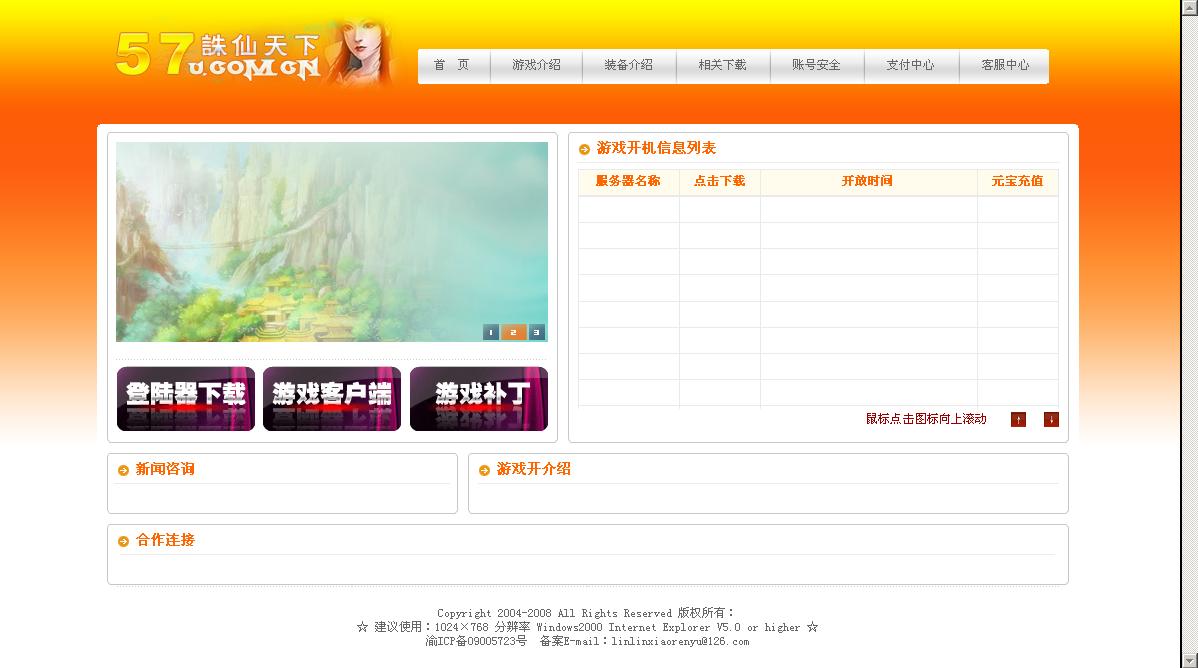Click the red scroll-down arrow icon
This screenshot has height=668, width=1198.
[1051, 420]
